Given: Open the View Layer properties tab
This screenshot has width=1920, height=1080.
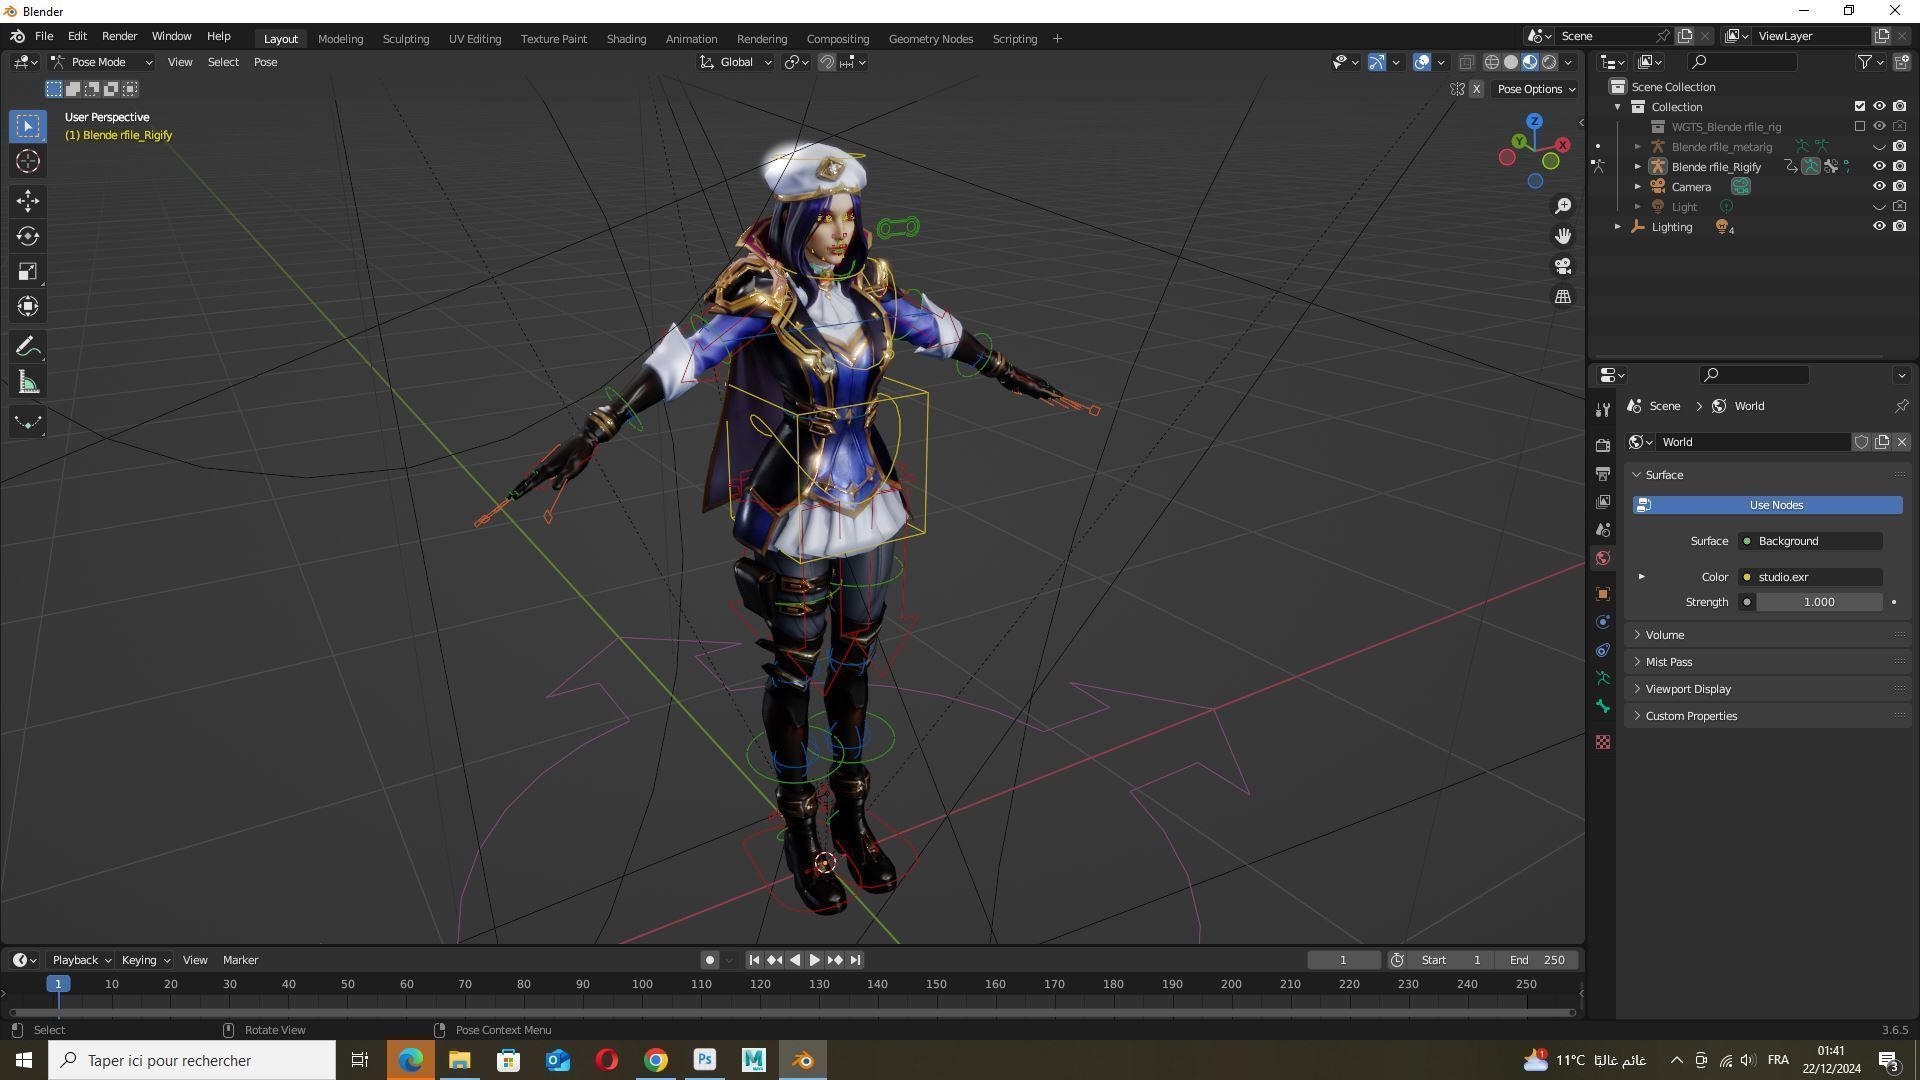Looking at the screenshot, I should [1603, 501].
